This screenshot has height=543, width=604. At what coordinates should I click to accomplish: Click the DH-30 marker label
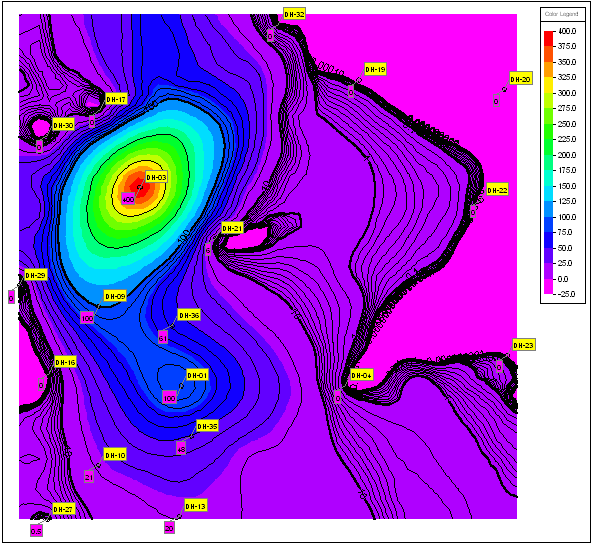pyautogui.click(x=63, y=125)
